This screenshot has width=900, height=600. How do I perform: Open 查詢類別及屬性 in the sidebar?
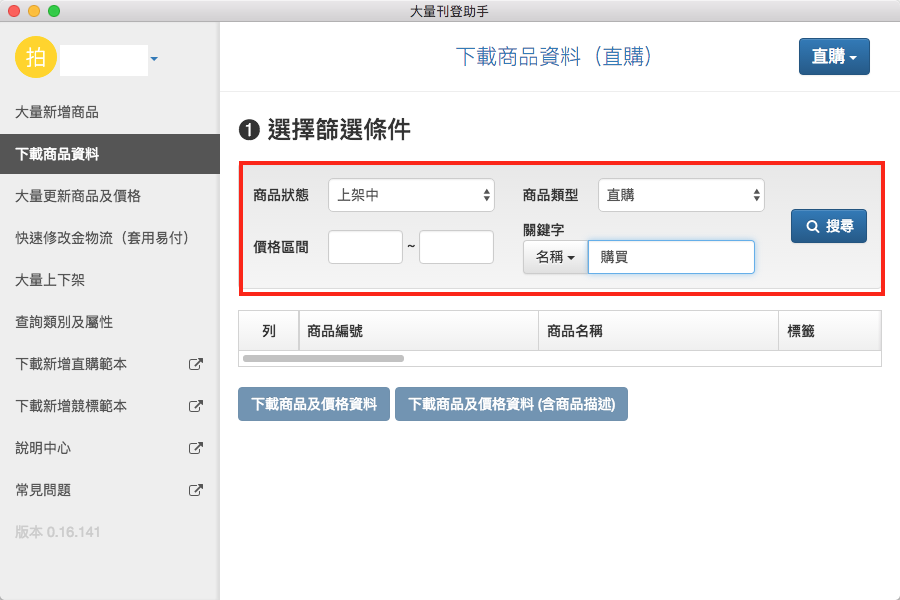tap(64, 323)
